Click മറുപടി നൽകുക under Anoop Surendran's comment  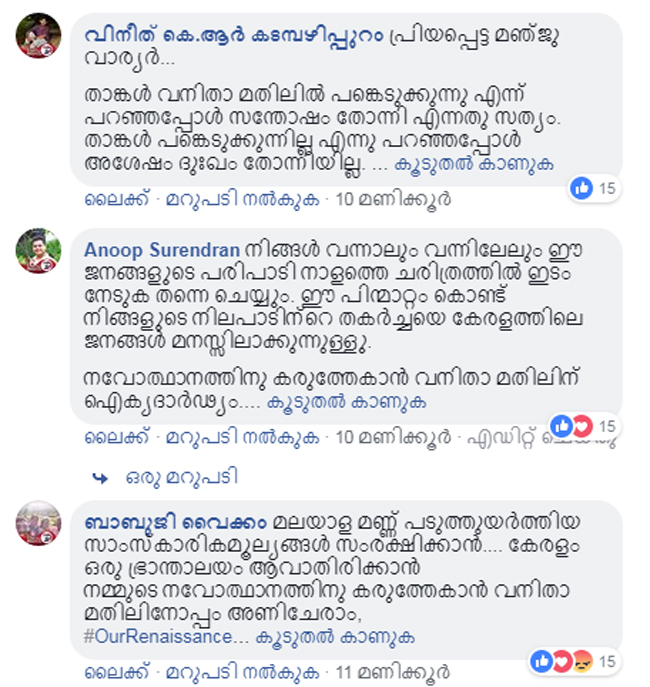pyautogui.click(x=242, y=437)
